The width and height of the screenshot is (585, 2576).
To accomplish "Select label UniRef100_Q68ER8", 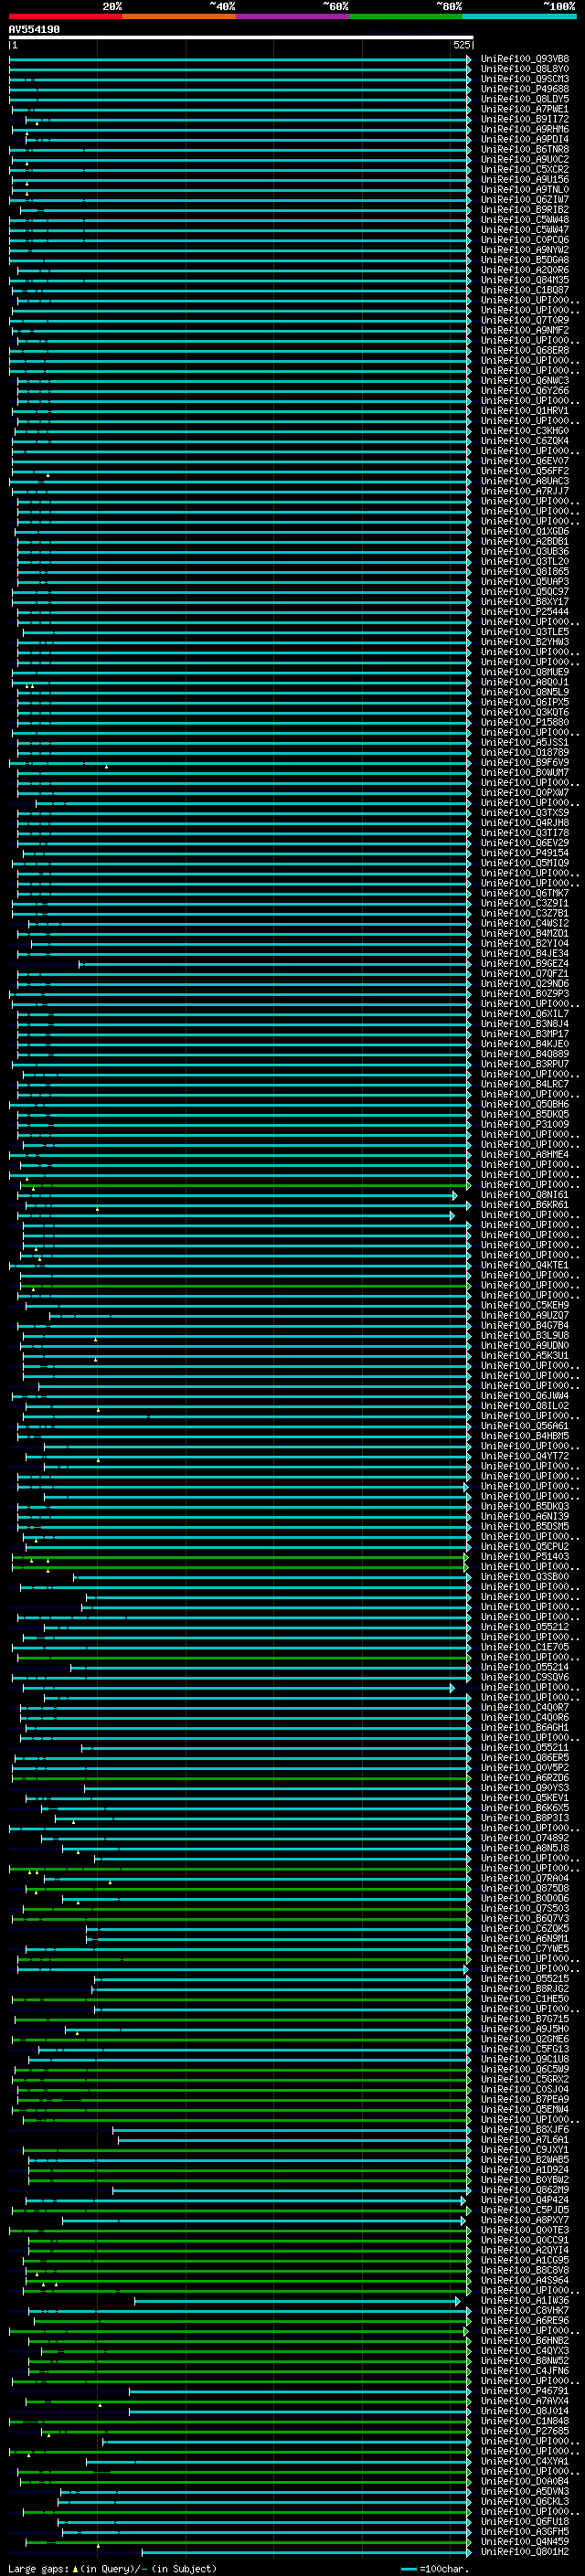I will coord(525,351).
